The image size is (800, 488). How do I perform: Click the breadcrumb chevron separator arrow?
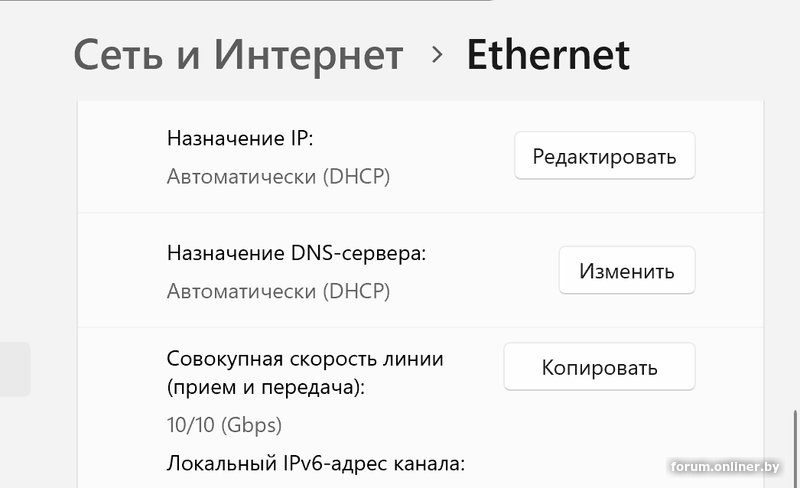point(436,54)
